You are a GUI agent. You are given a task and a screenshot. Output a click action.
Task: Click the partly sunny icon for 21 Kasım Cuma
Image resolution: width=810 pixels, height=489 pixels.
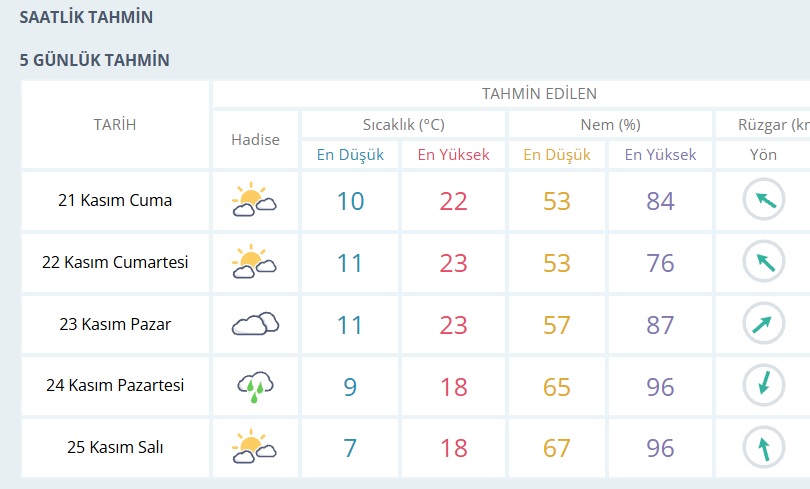(254, 201)
